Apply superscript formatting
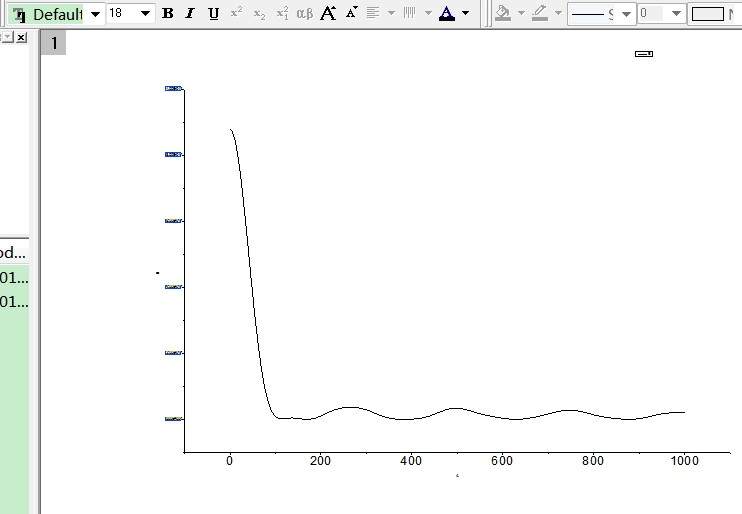 coord(236,13)
